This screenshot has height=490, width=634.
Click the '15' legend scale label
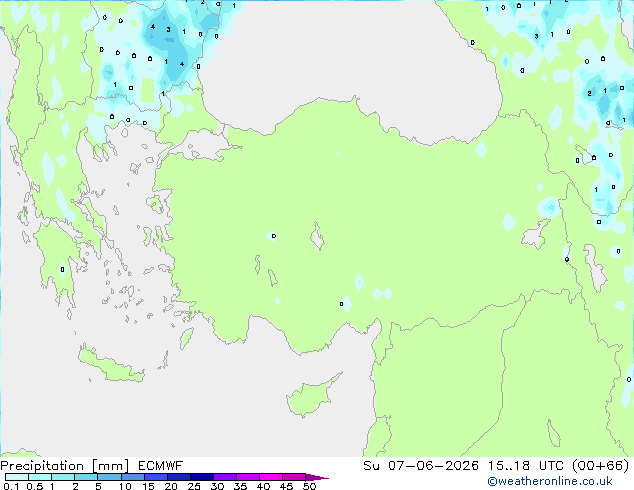click(x=148, y=486)
